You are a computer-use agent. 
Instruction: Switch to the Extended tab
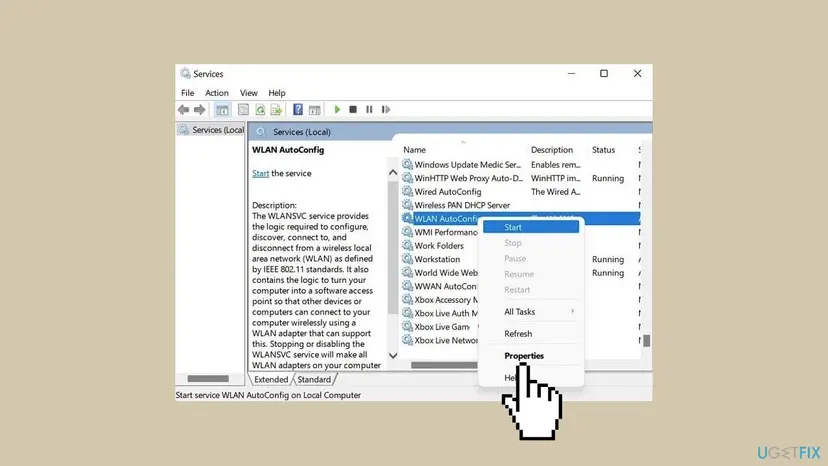[271, 379]
